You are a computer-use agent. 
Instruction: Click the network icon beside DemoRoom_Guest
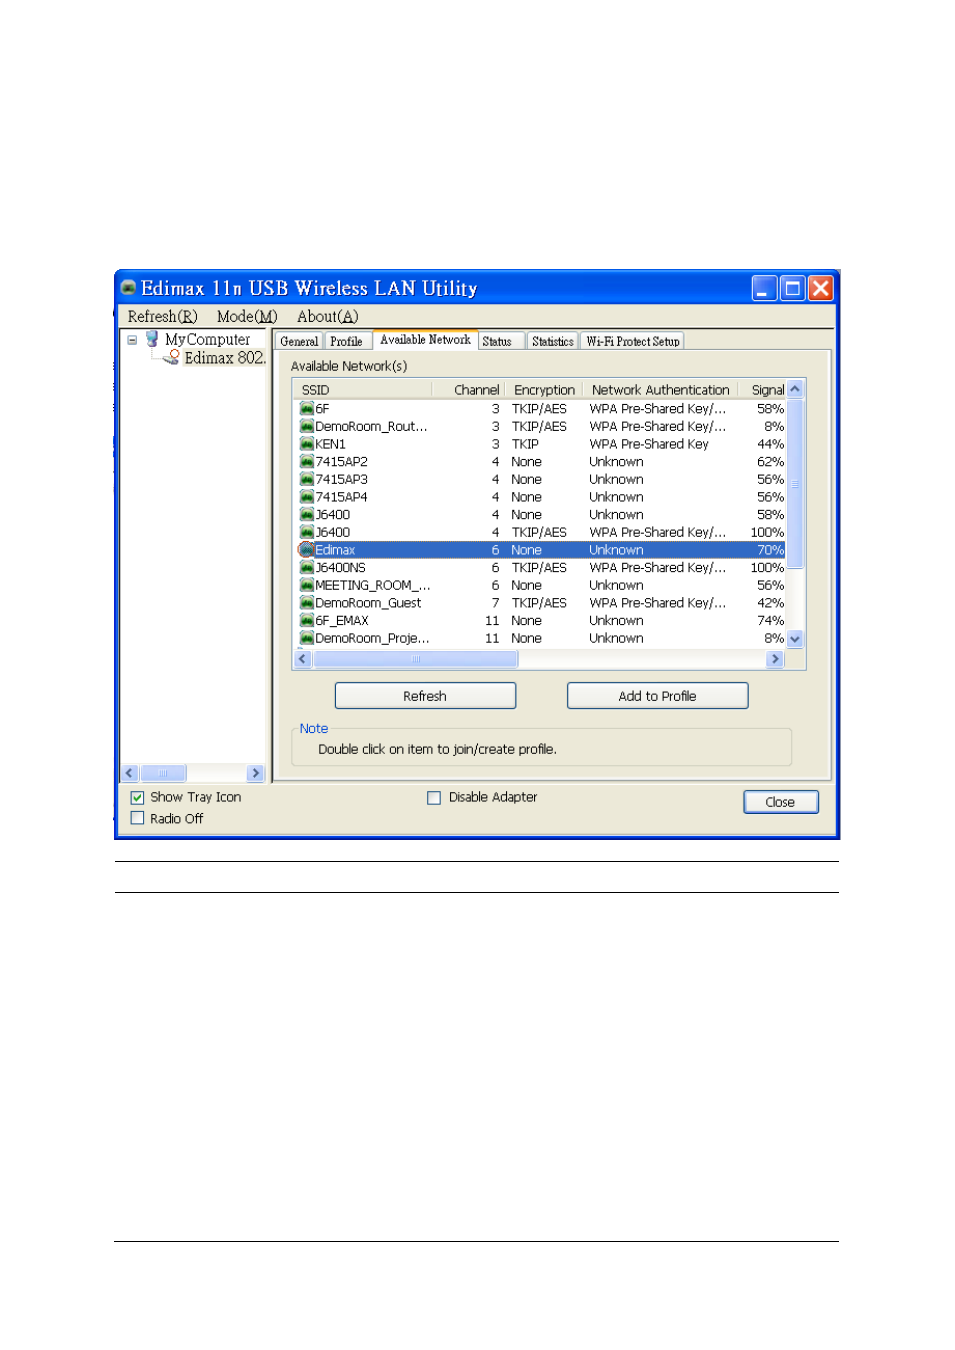(x=307, y=603)
